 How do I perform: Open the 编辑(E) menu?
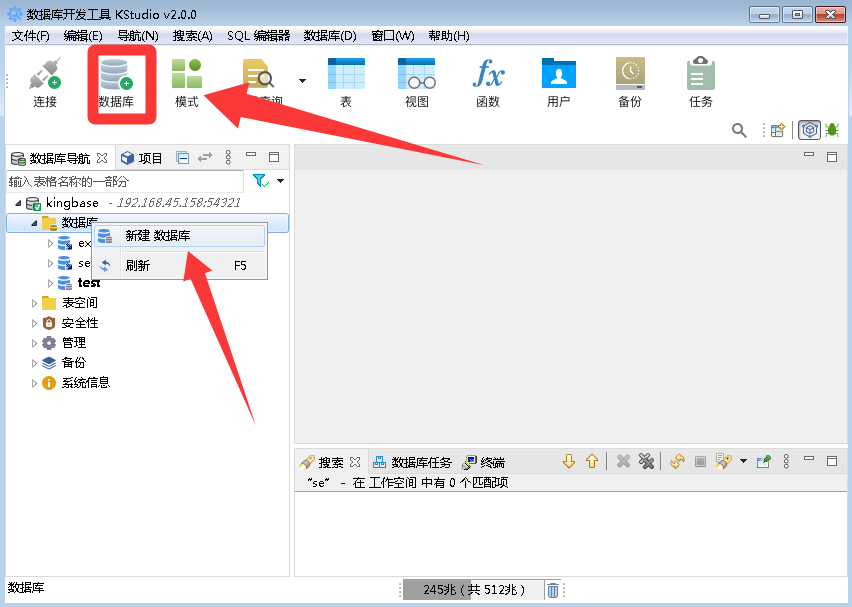tap(83, 36)
